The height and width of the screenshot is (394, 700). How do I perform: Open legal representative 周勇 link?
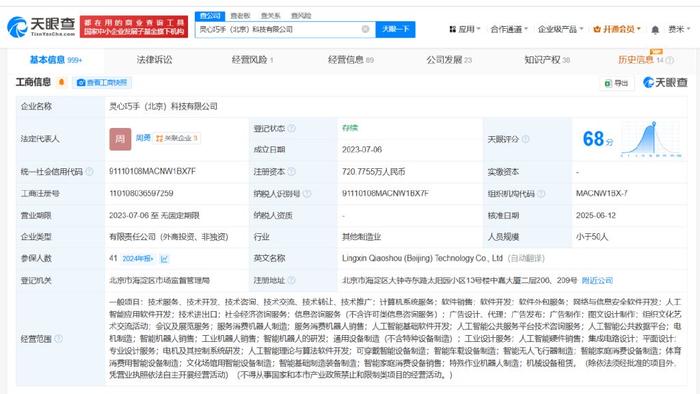click(143, 138)
